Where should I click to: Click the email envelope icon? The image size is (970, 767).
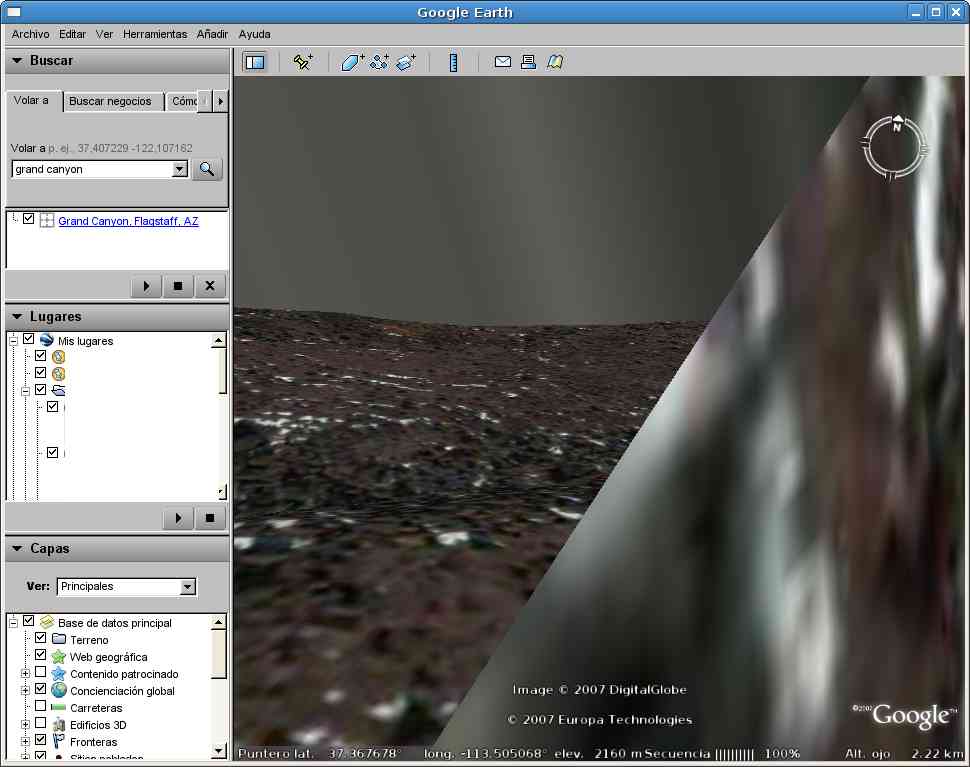coord(503,62)
